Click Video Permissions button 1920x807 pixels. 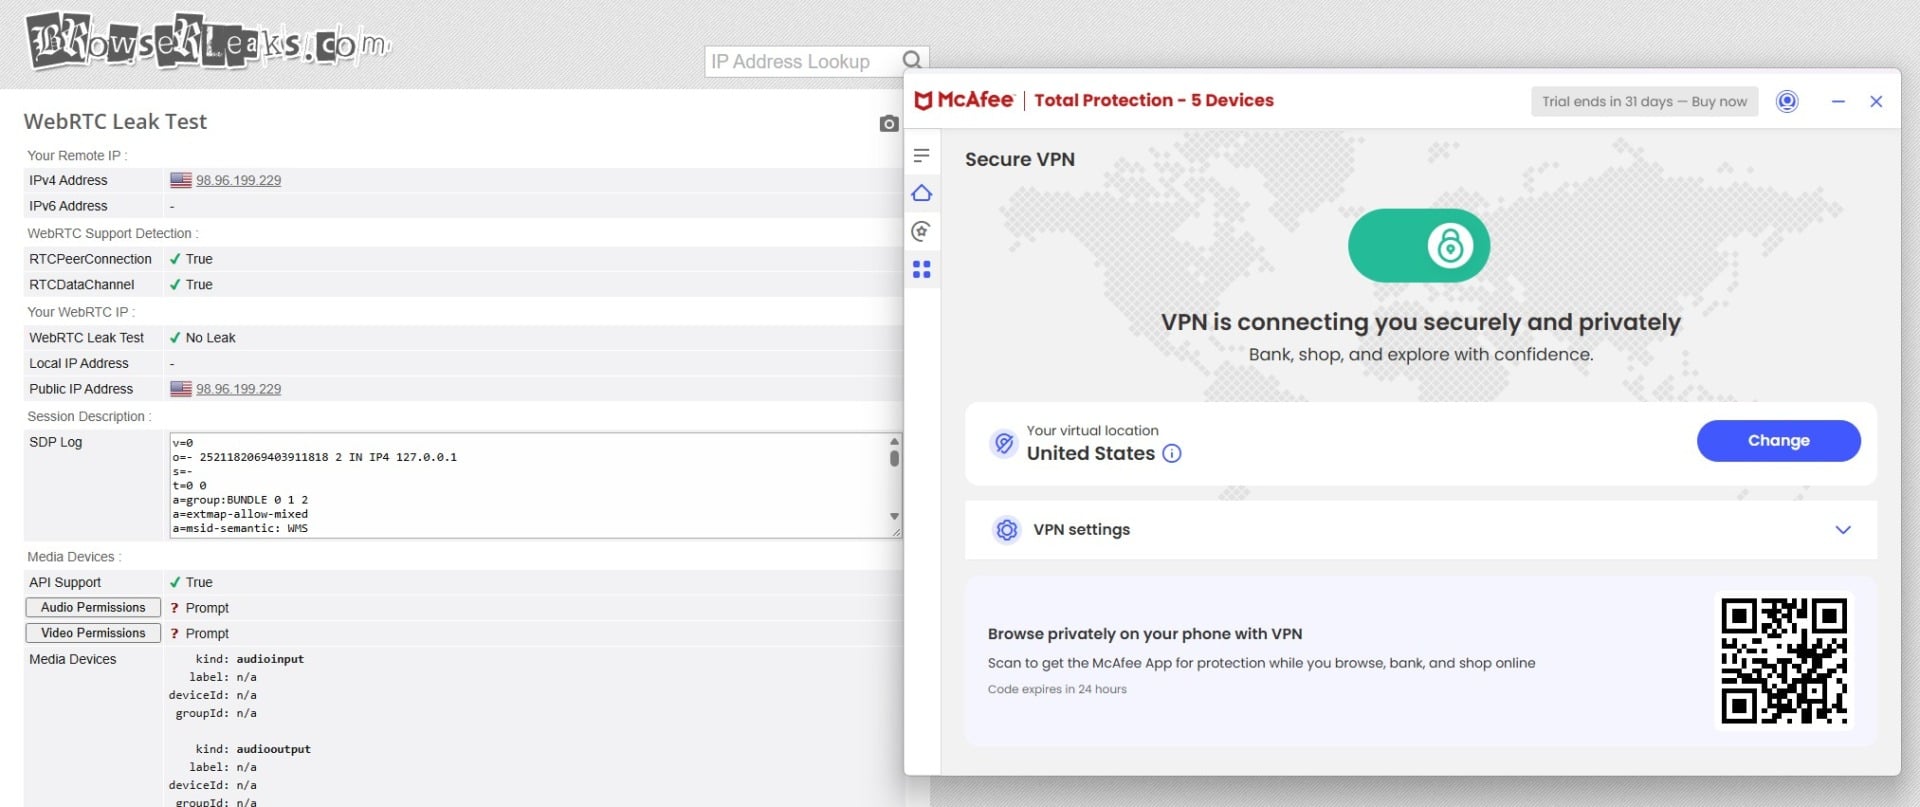click(93, 633)
